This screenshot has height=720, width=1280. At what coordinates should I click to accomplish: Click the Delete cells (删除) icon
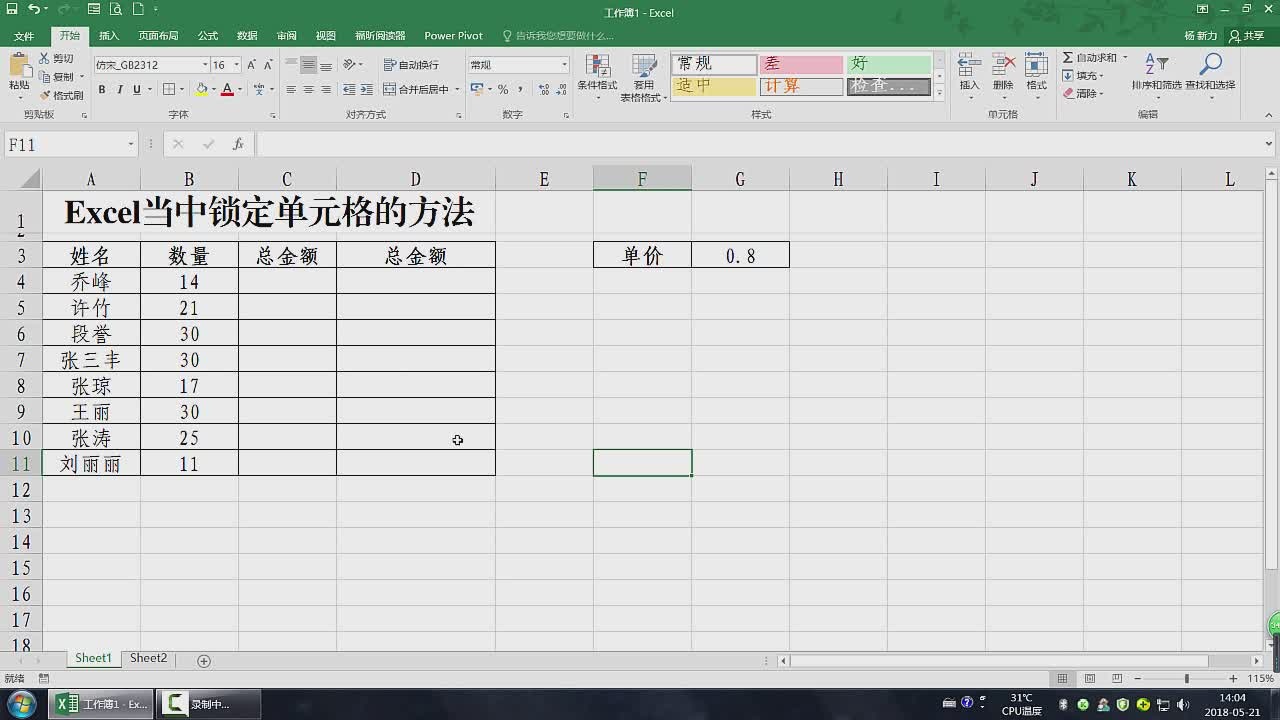click(x=1003, y=65)
